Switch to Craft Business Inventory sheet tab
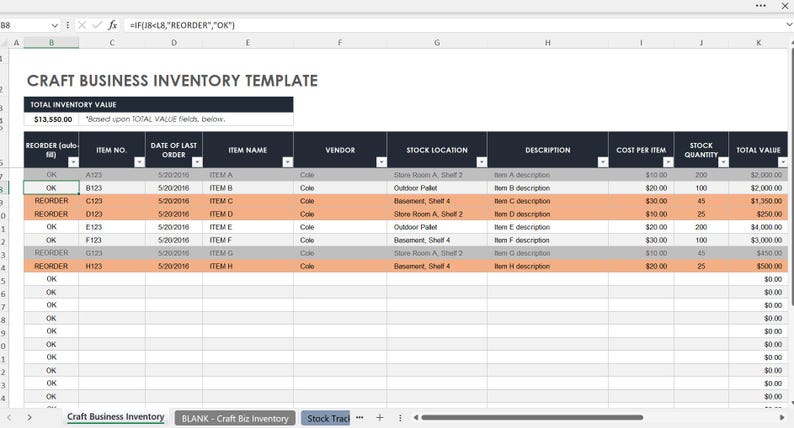Viewport: 794px width, 428px height. (x=115, y=417)
